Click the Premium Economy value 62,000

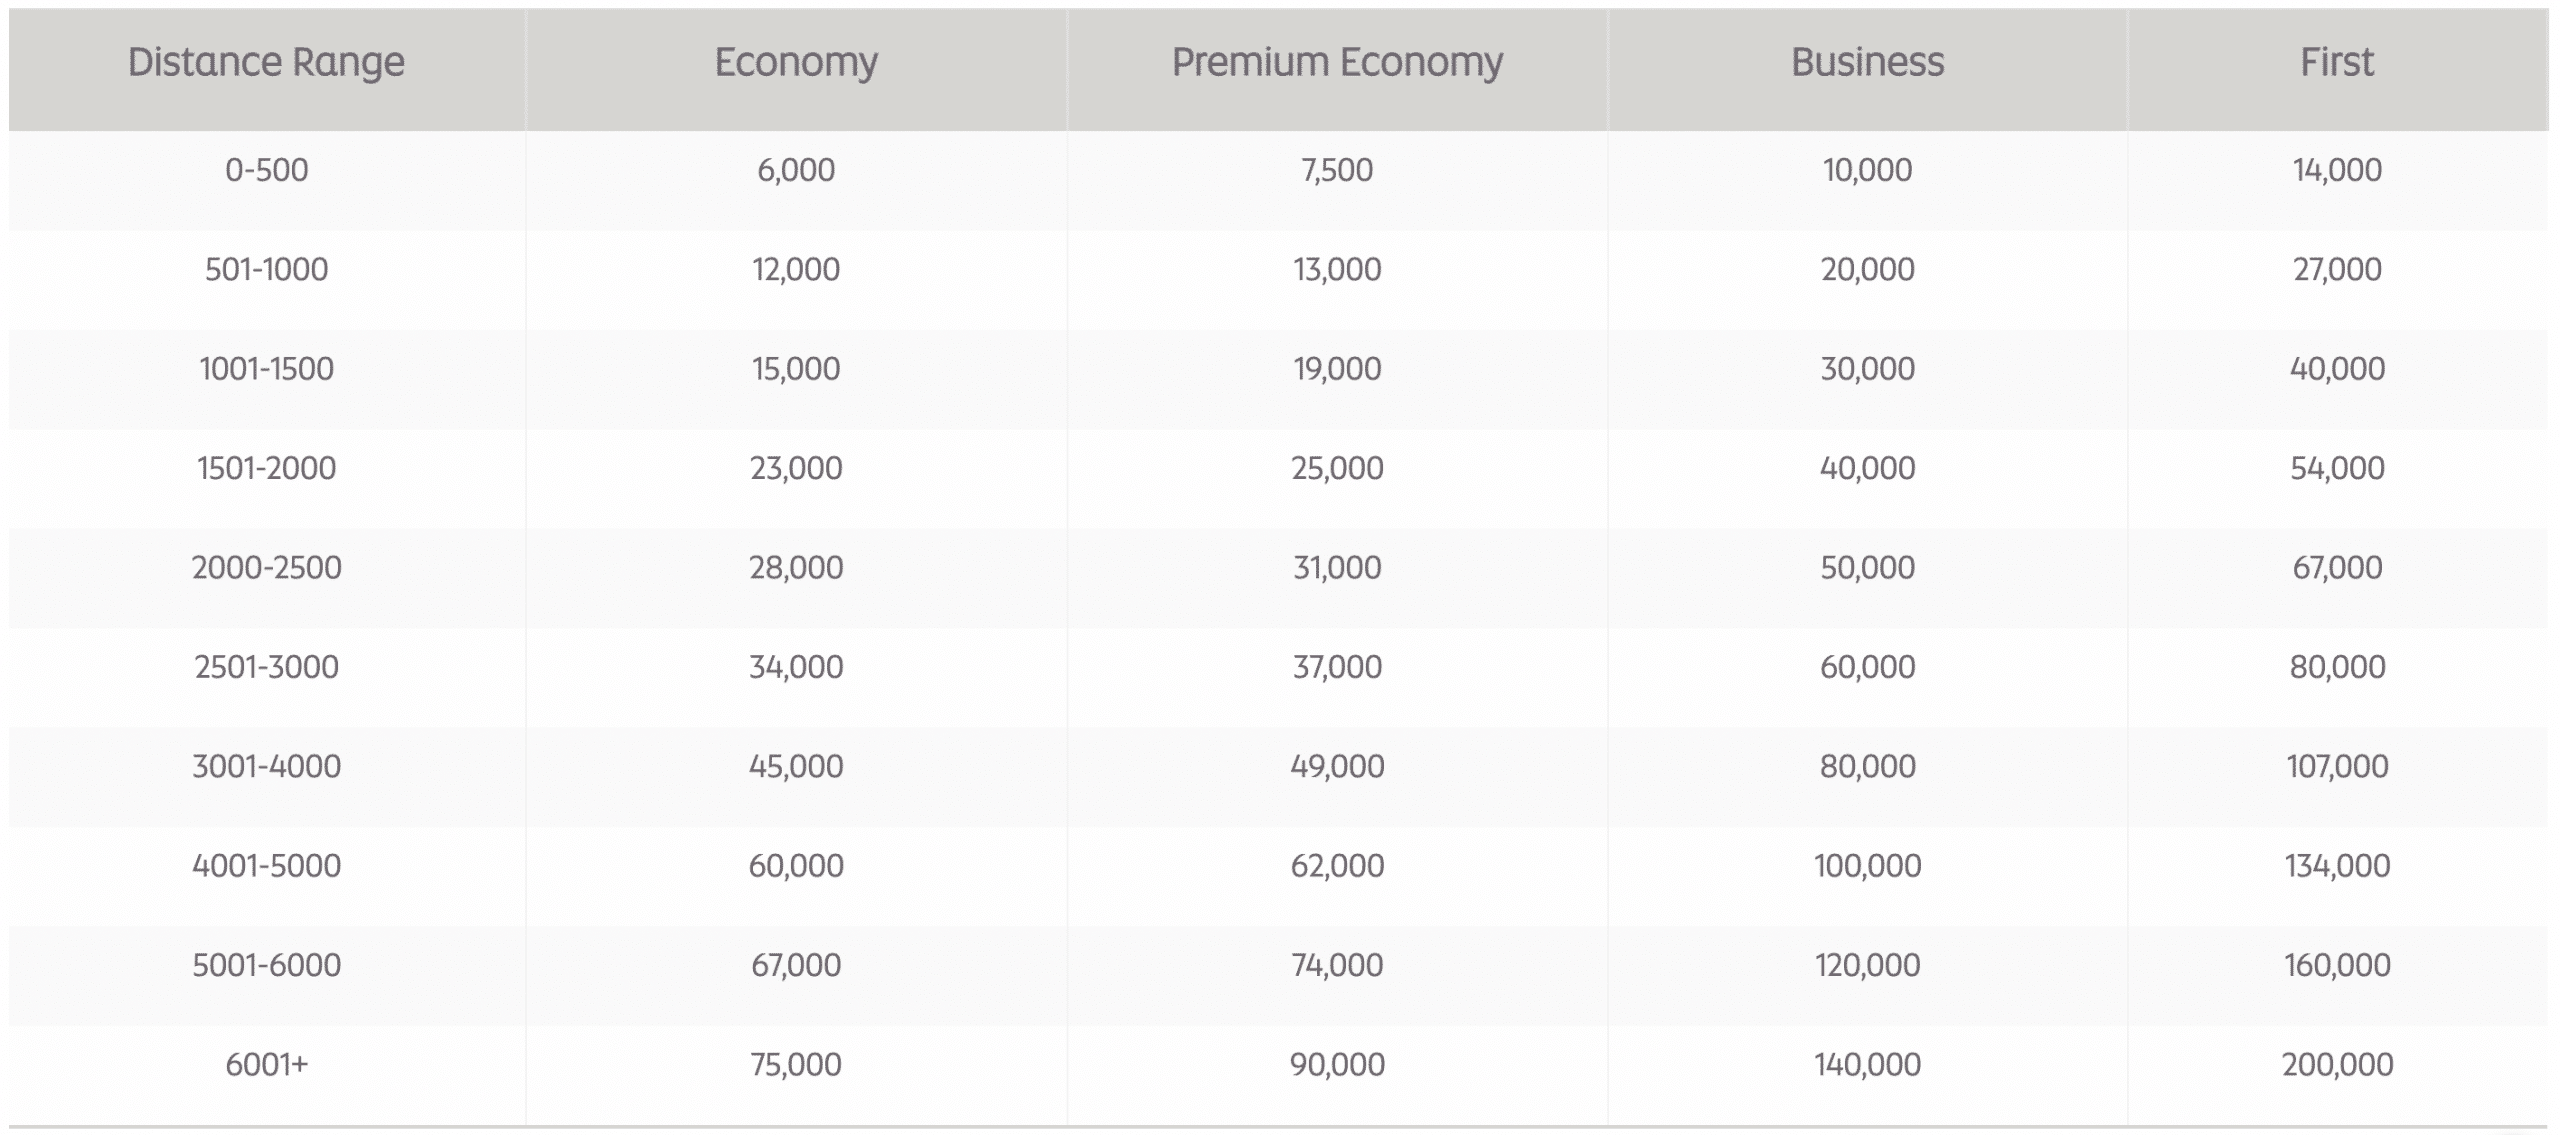tap(1337, 865)
